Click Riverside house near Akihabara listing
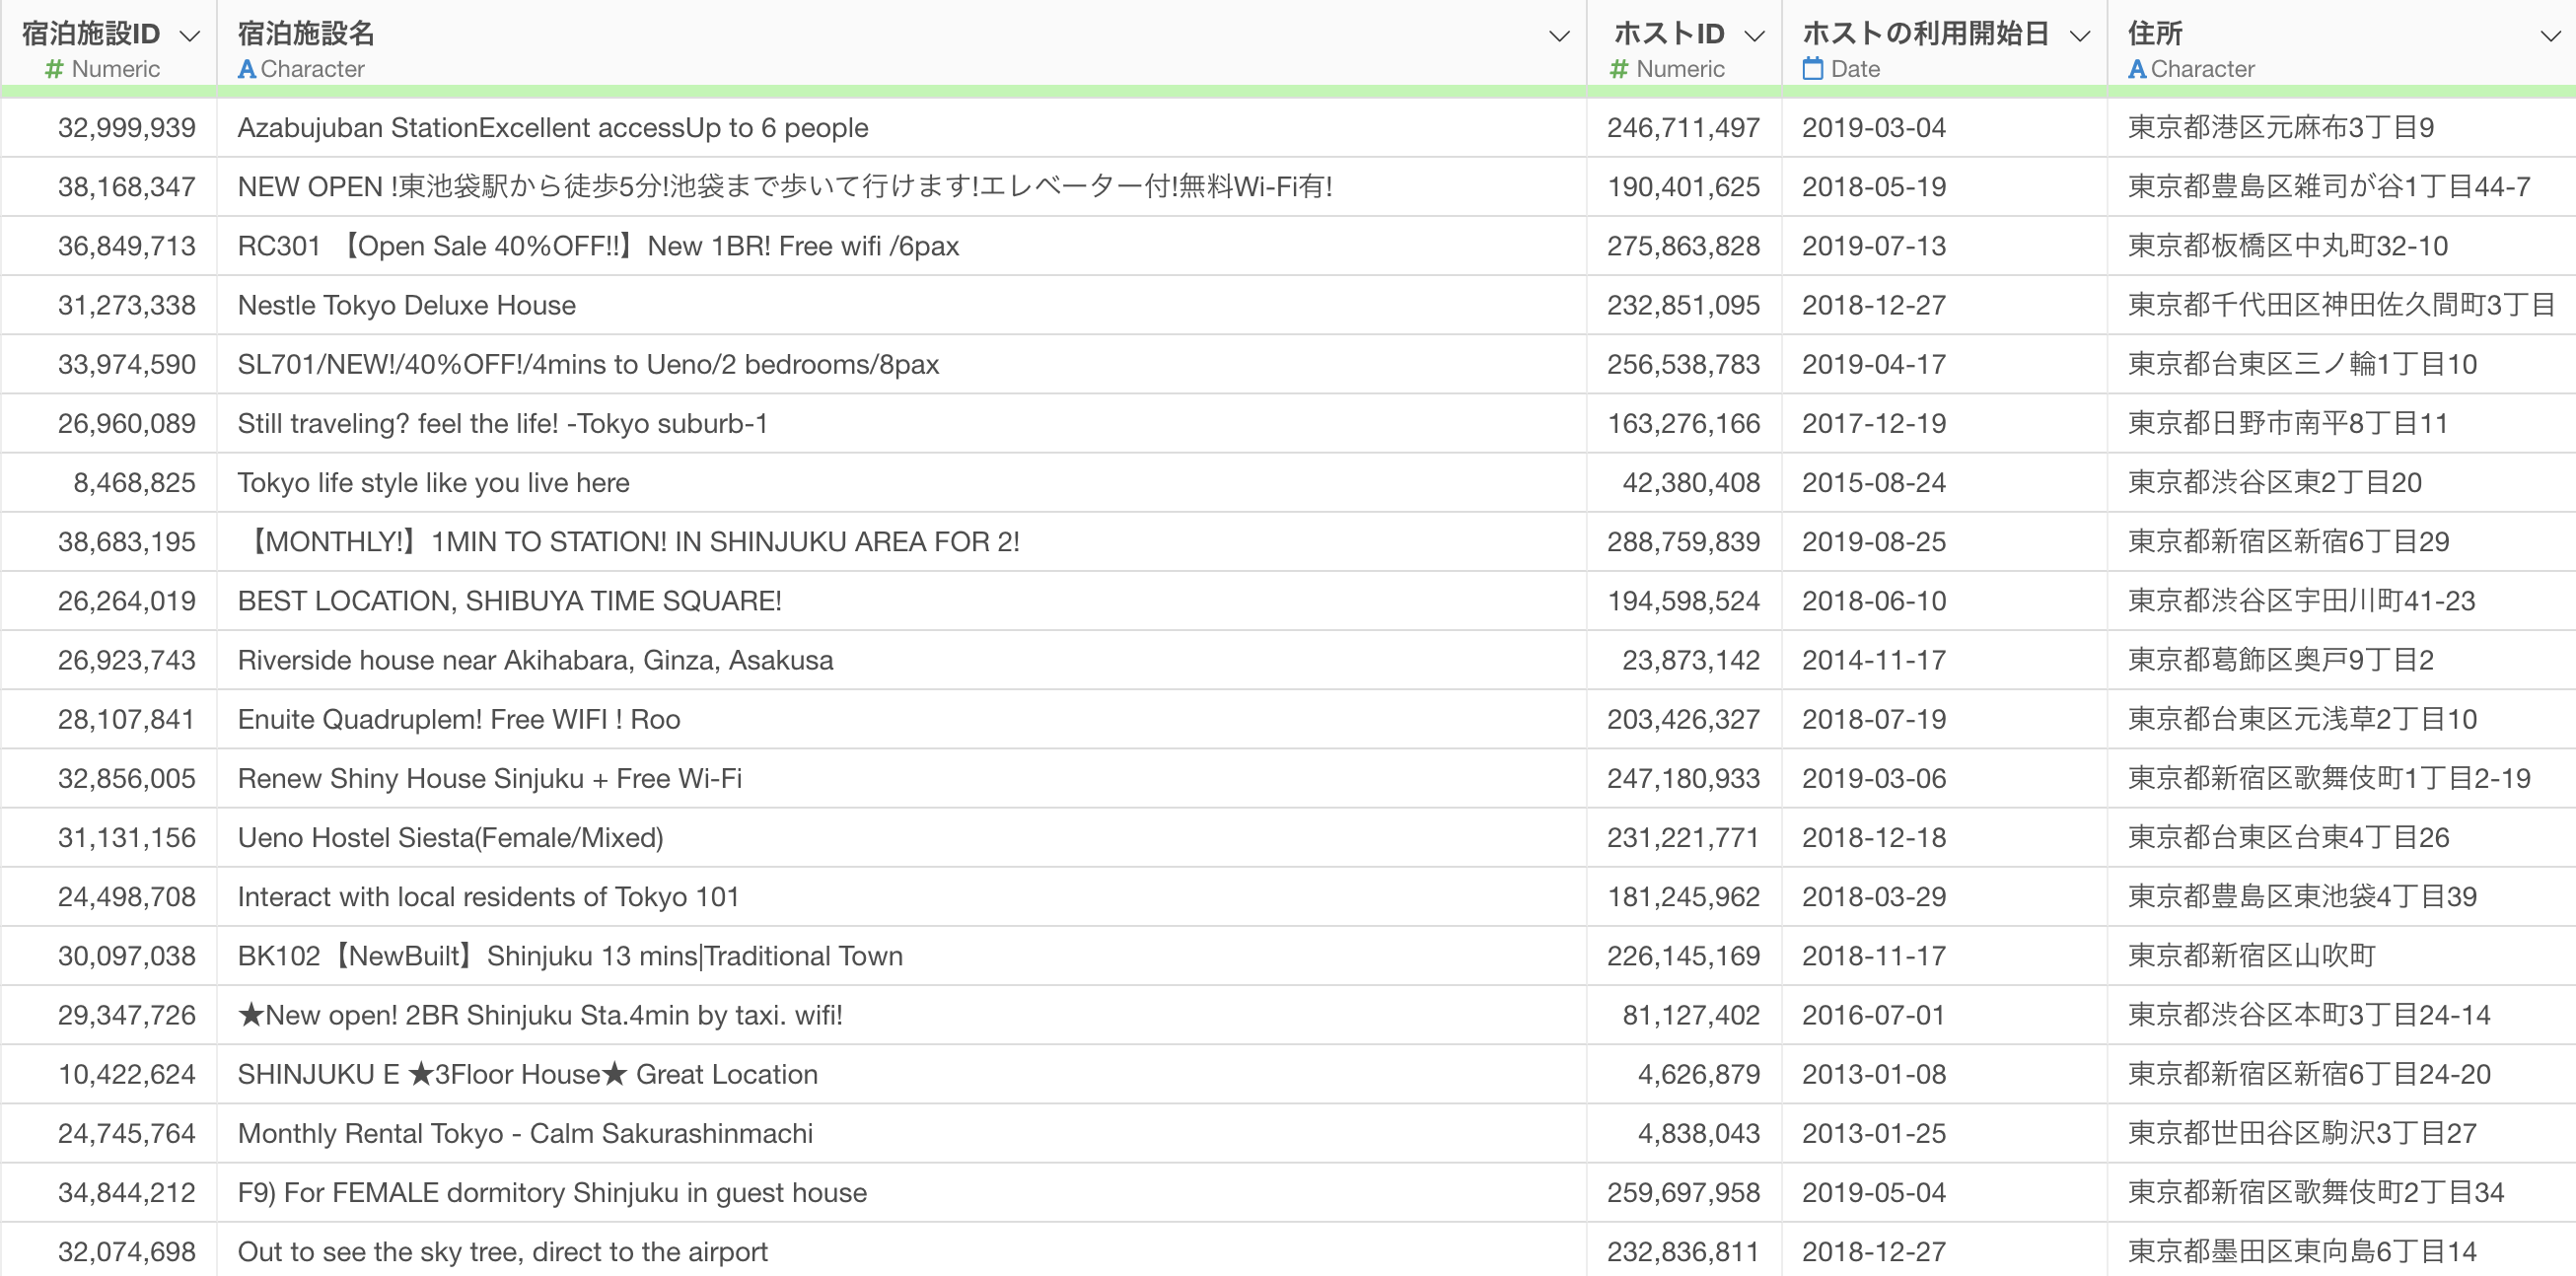Screen dimensions: 2576x1276 click(x=535, y=660)
